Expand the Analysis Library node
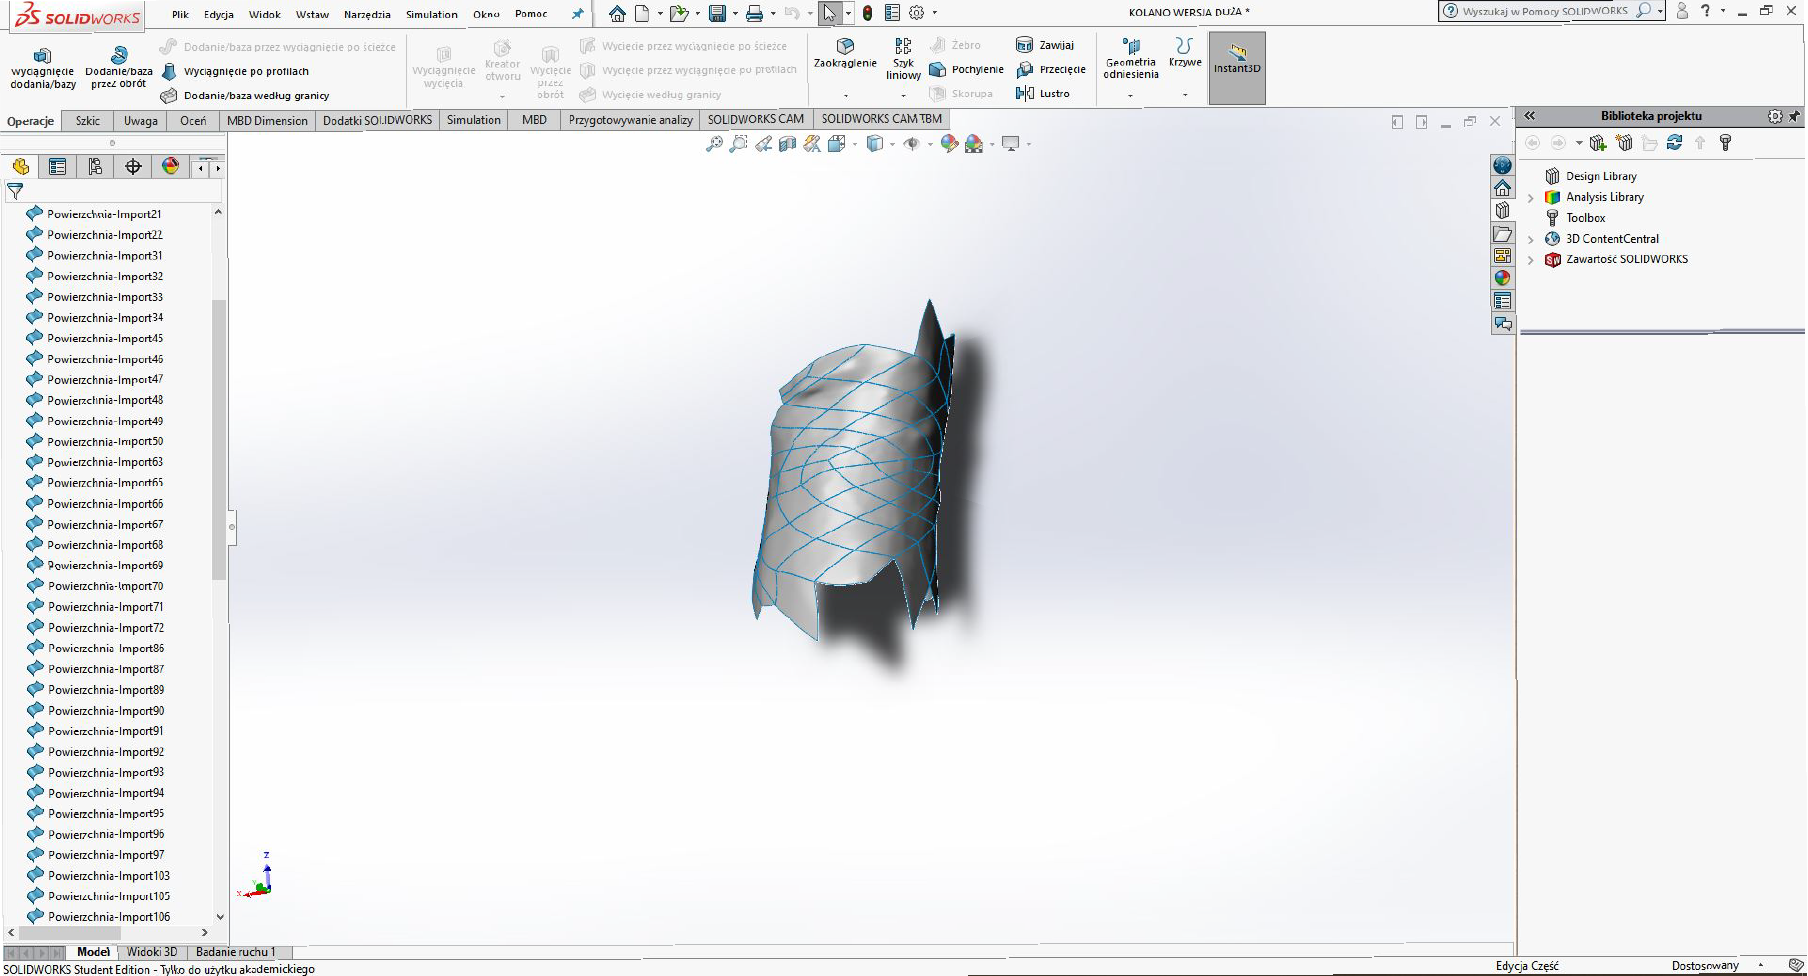Screen dimensions: 1808x976 pos(1531,198)
